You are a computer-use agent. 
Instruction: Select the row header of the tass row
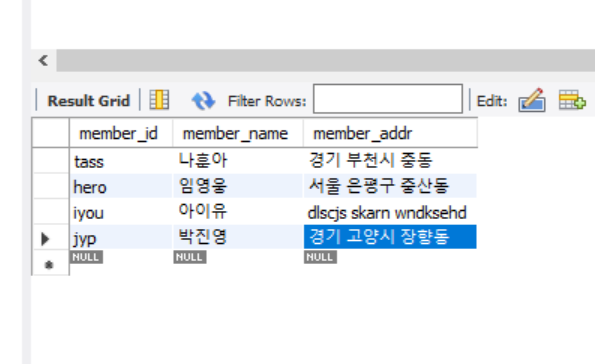point(51,161)
